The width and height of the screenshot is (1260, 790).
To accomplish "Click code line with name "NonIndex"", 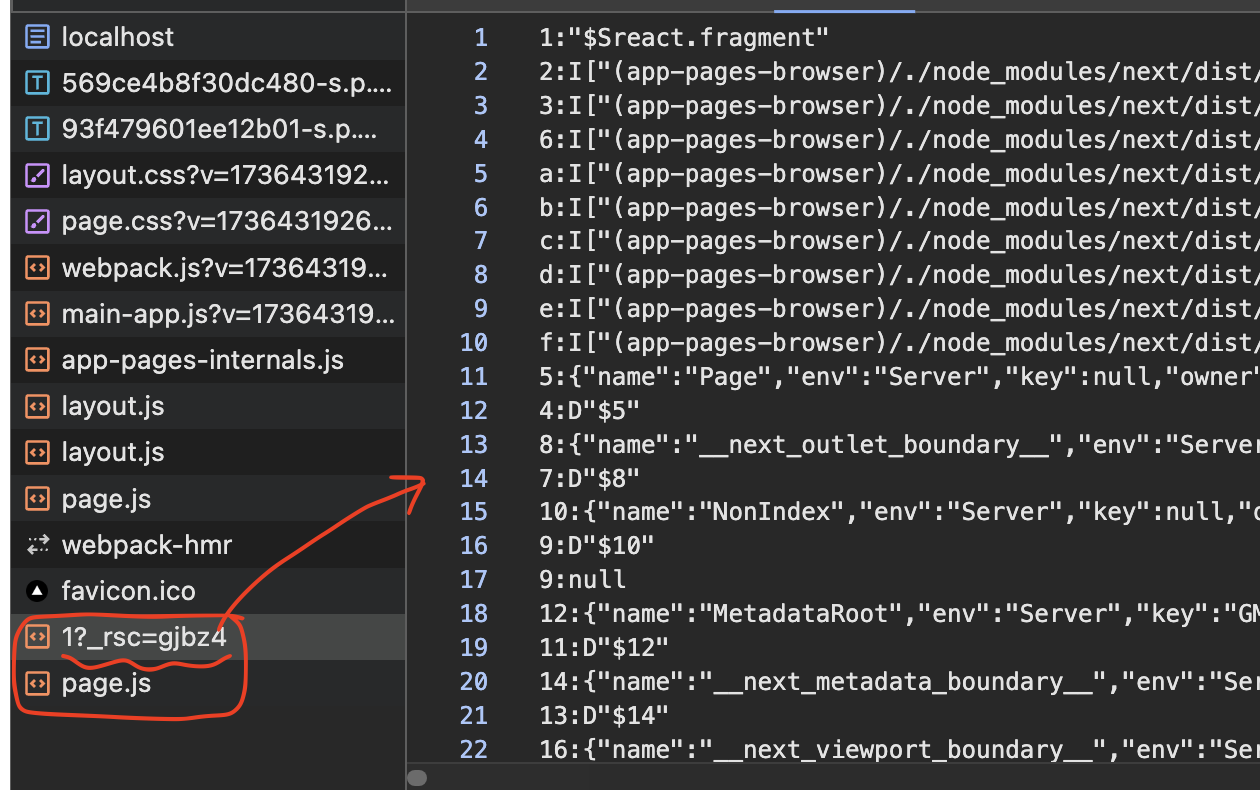I will [898, 512].
